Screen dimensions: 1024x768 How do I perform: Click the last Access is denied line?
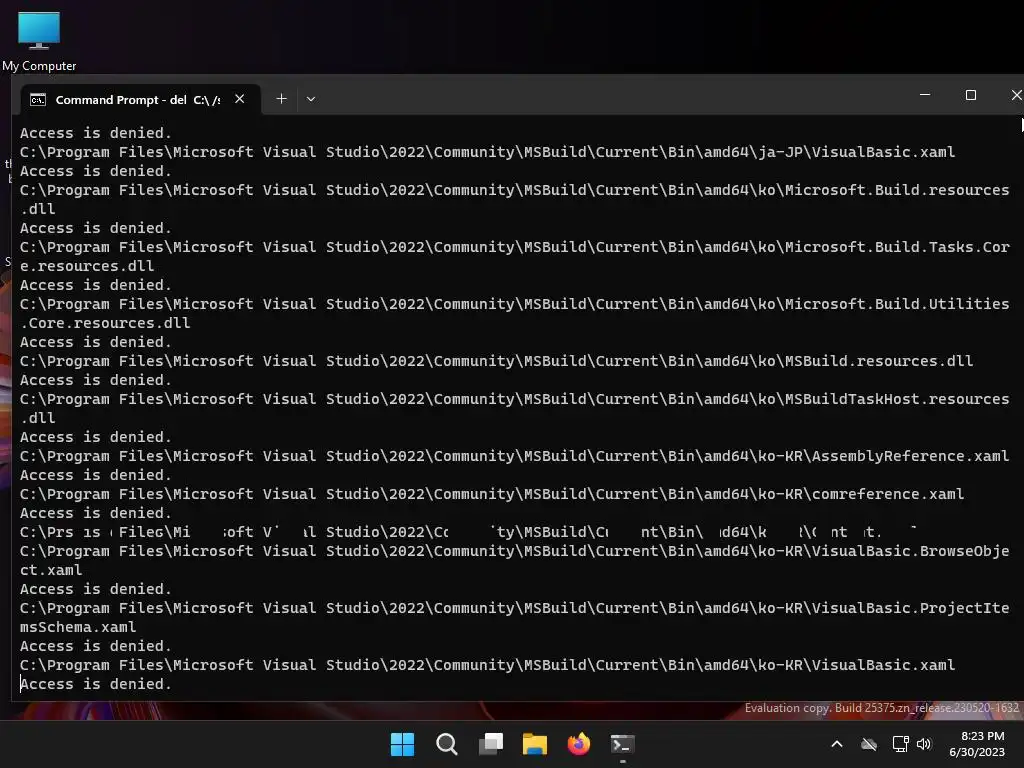[x=96, y=684]
